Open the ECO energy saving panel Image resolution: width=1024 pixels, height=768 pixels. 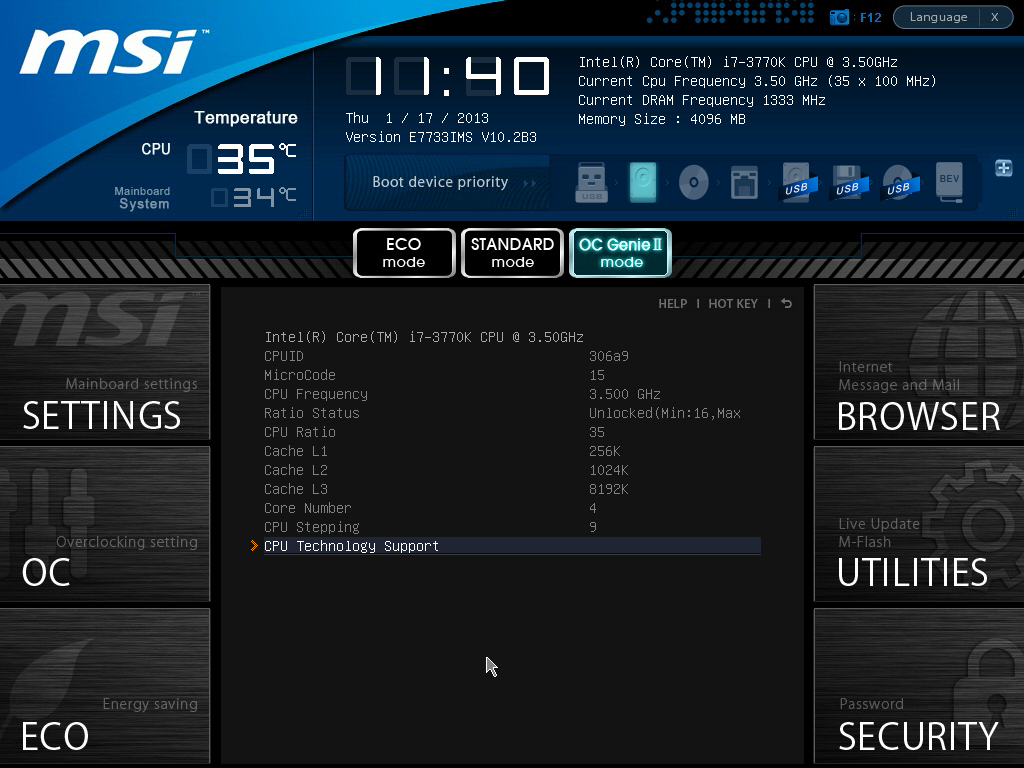click(x=105, y=686)
